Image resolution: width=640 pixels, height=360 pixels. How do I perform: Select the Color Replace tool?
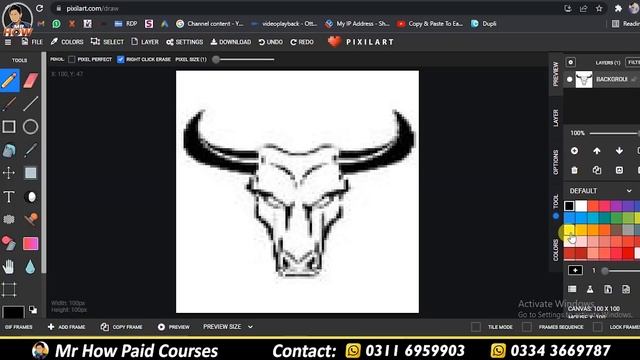point(9,243)
